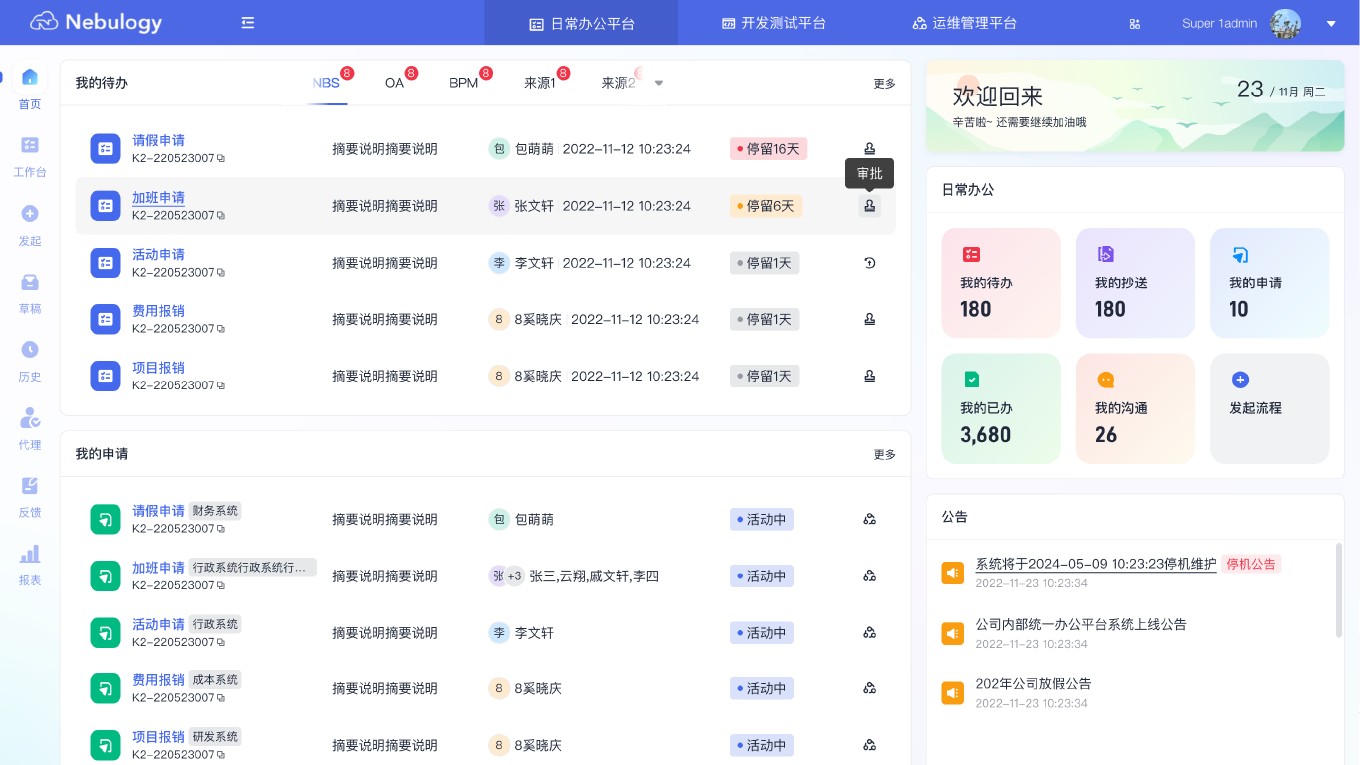
Task: Open 请假申请 link in 我的待办
Action: pos(158,140)
